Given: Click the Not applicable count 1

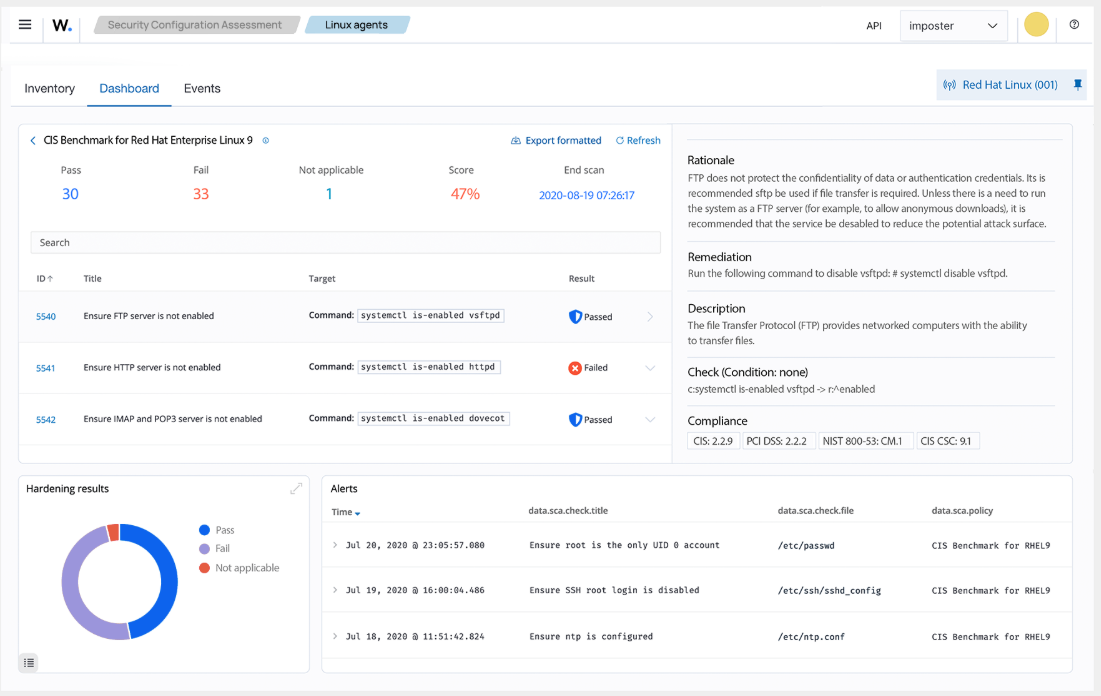Looking at the screenshot, I should click(x=329, y=194).
